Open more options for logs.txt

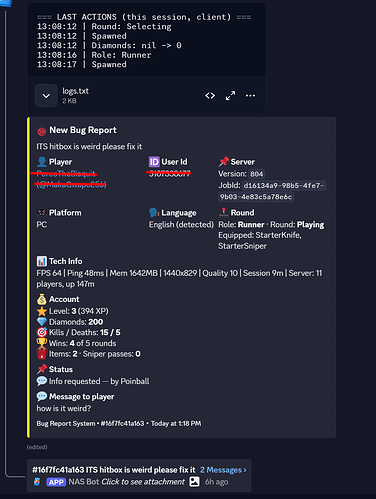click(x=250, y=96)
